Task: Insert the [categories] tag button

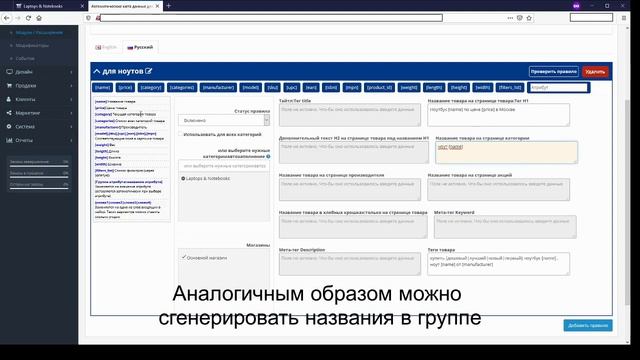Action: pyautogui.click(x=182, y=87)
